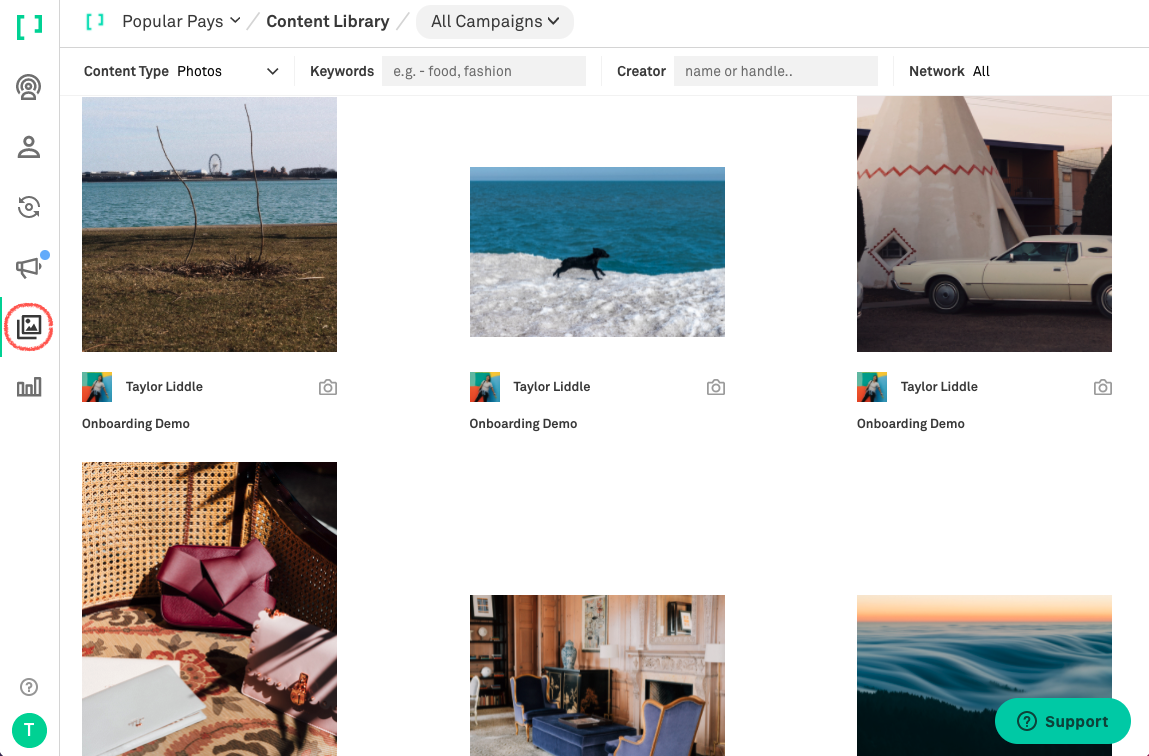The height and width of the screenshot is (756, 1149).
Task: Click the Content Library breadcrumb
Action: click(x=327, y=21)
